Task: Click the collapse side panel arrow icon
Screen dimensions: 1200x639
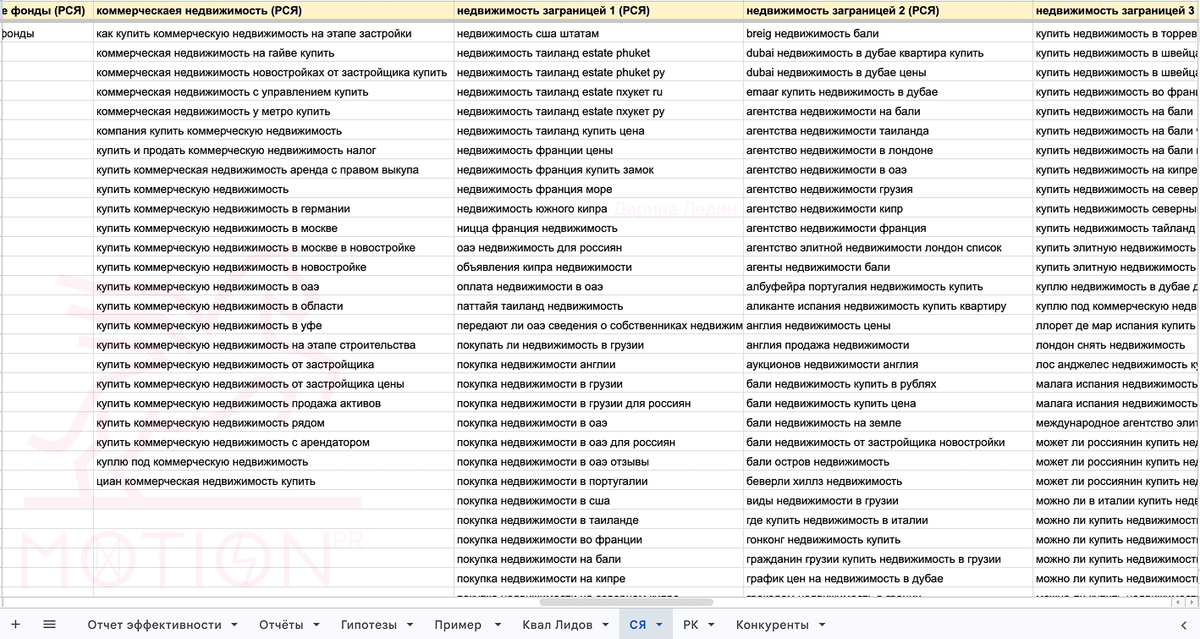Action: [1184, 624]
